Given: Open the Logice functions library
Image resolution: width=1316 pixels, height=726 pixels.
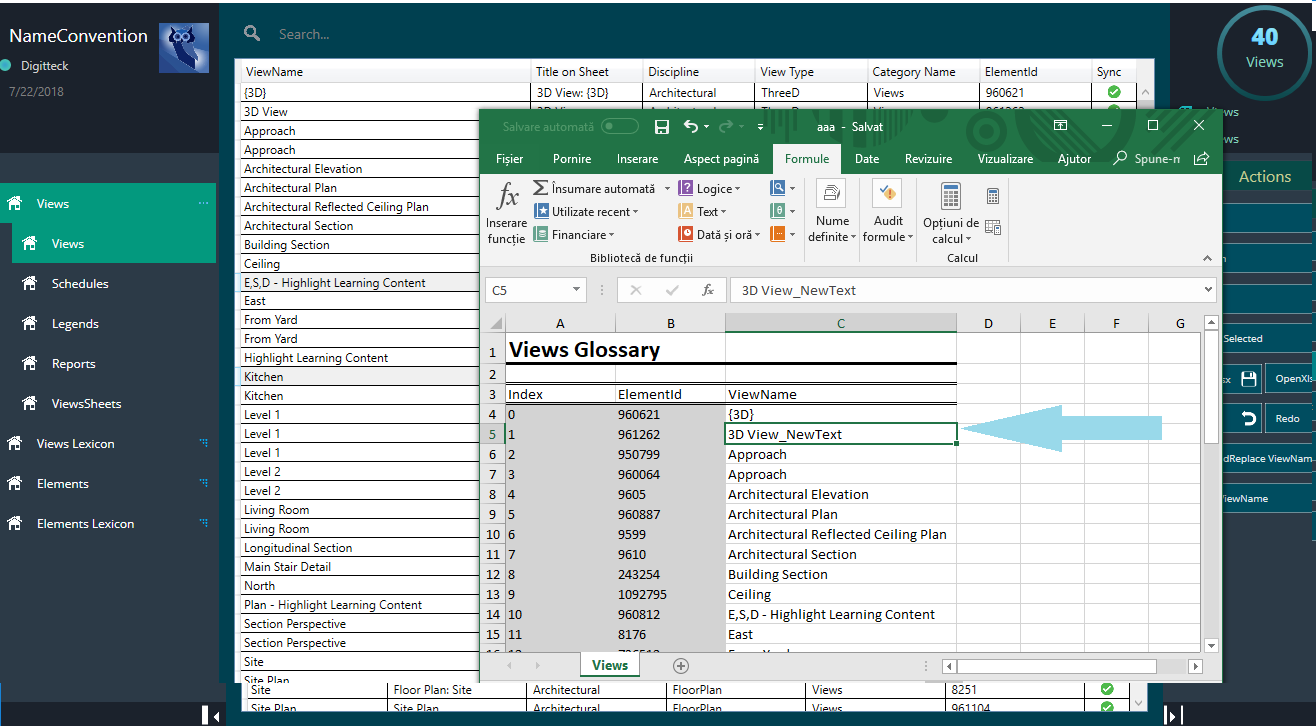Looking at the screenshot, I should (x=709, y=188).
